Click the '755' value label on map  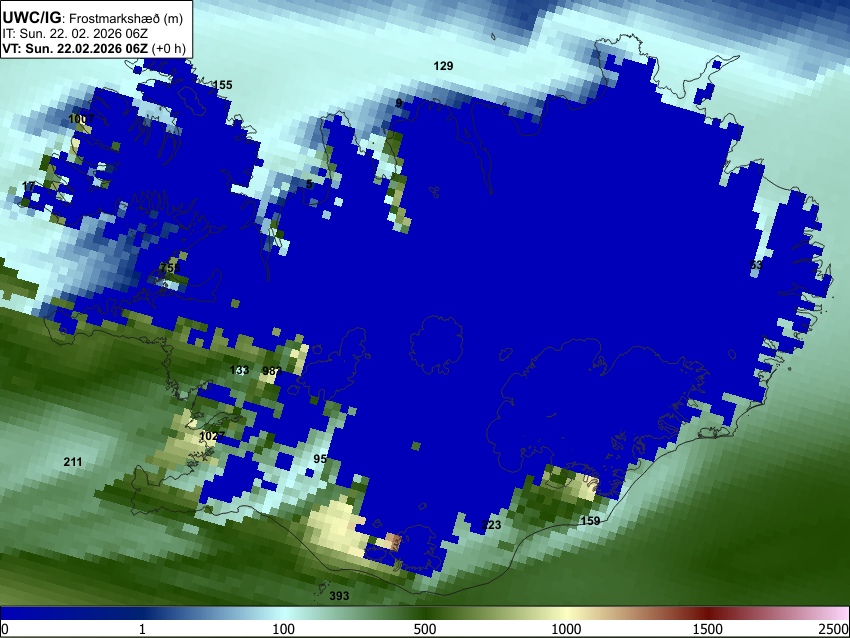(x=170, y=268)
